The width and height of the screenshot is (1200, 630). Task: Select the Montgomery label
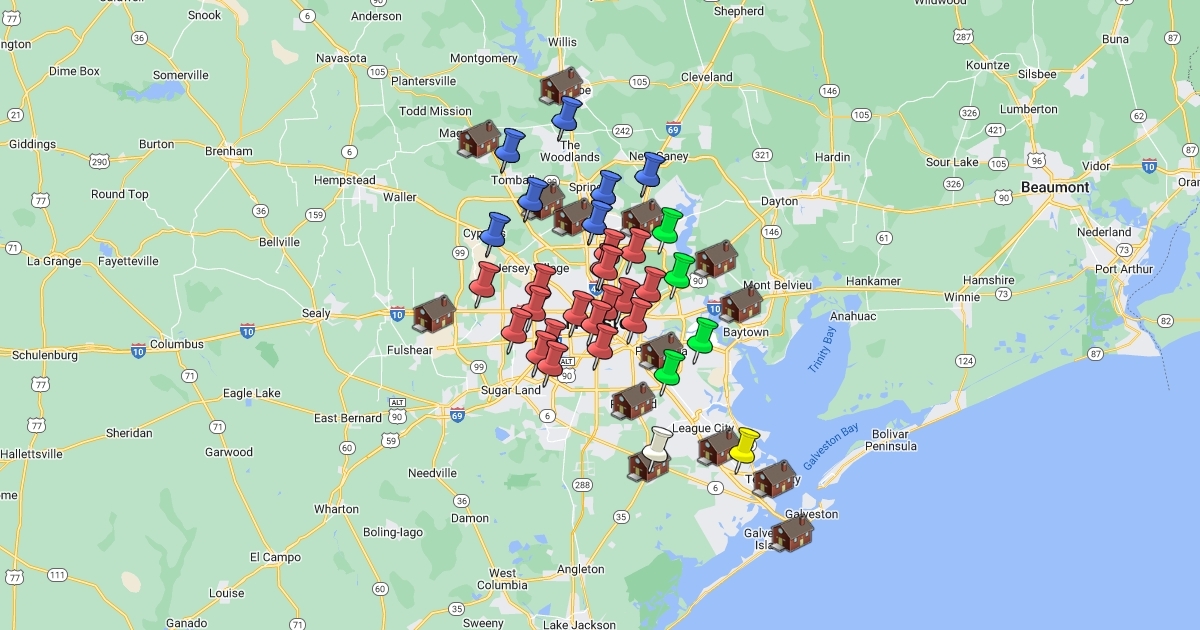(484, 58)
